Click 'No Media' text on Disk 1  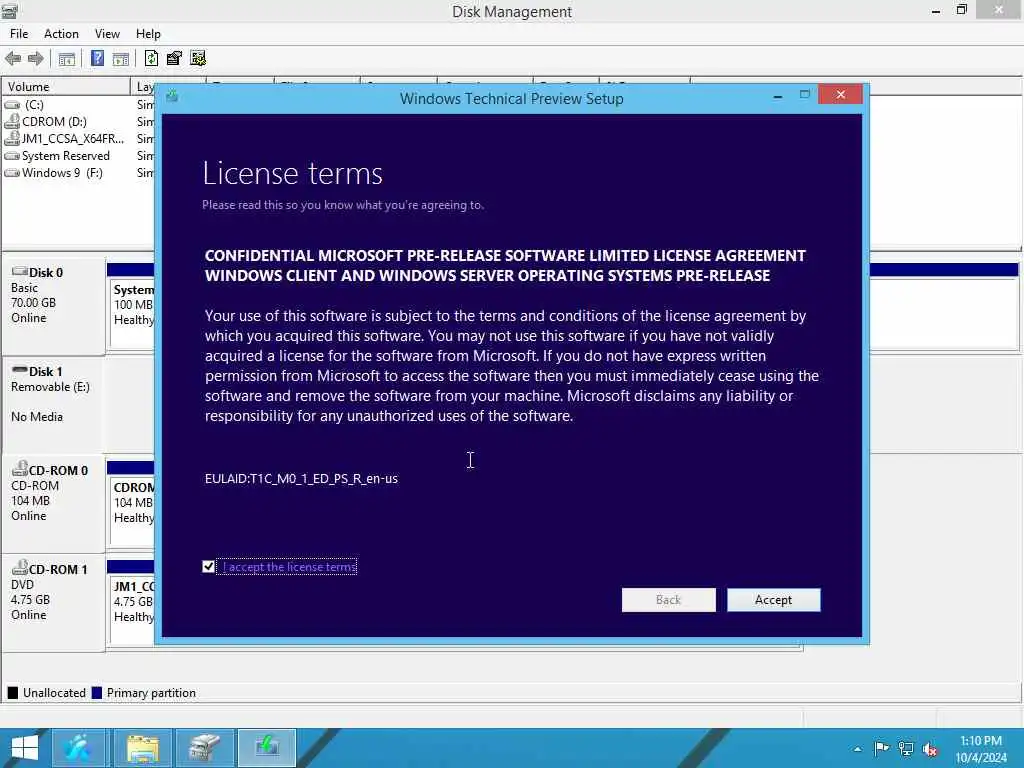[x=37, y=417]
